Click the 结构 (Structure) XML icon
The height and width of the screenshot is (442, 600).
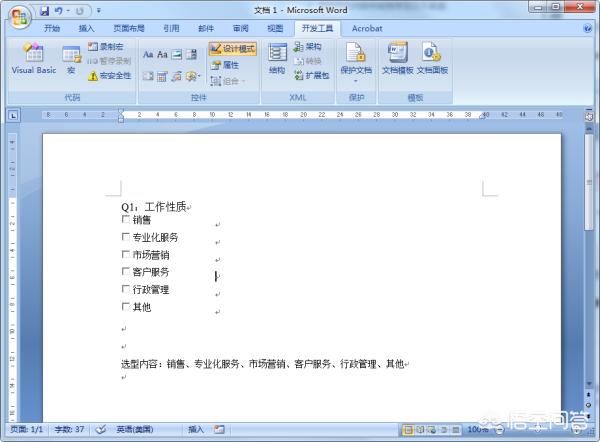coord(277,59)
